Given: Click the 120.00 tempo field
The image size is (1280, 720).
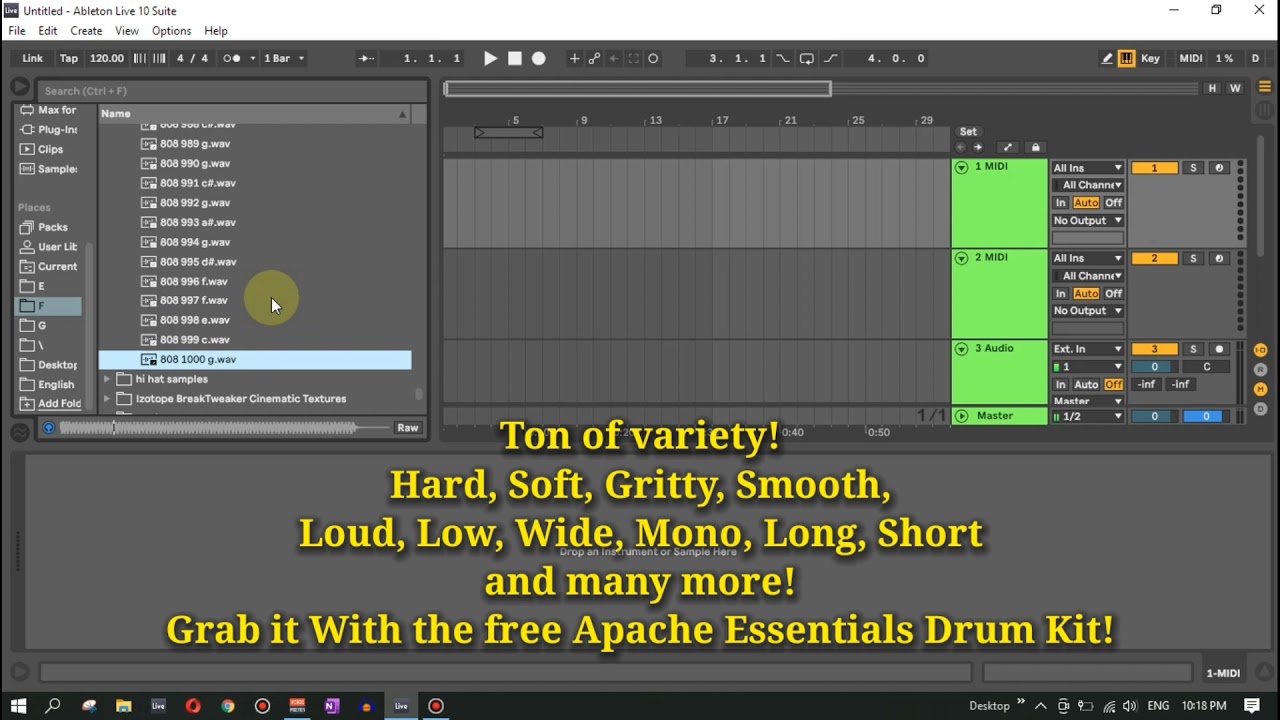Looking at the screenshot, I should pos(107,58).
